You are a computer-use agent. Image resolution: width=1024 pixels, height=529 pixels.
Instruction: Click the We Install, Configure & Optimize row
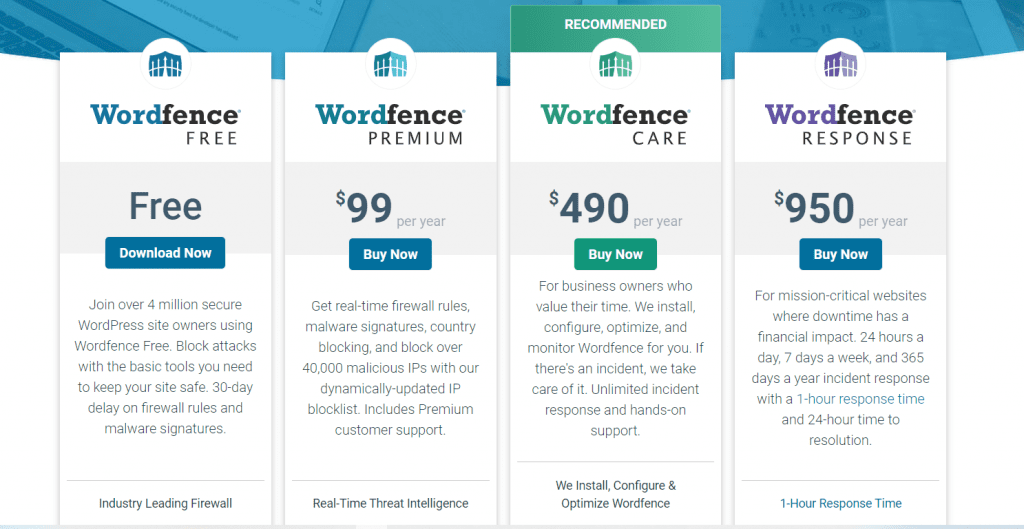[615, 494]
